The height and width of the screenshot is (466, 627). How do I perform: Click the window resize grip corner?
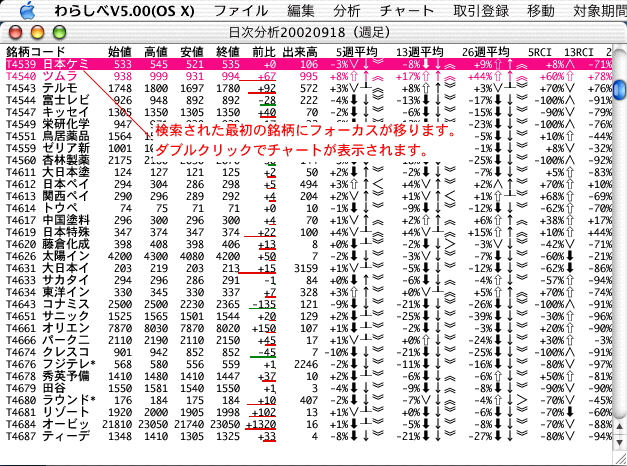(620, 458)
